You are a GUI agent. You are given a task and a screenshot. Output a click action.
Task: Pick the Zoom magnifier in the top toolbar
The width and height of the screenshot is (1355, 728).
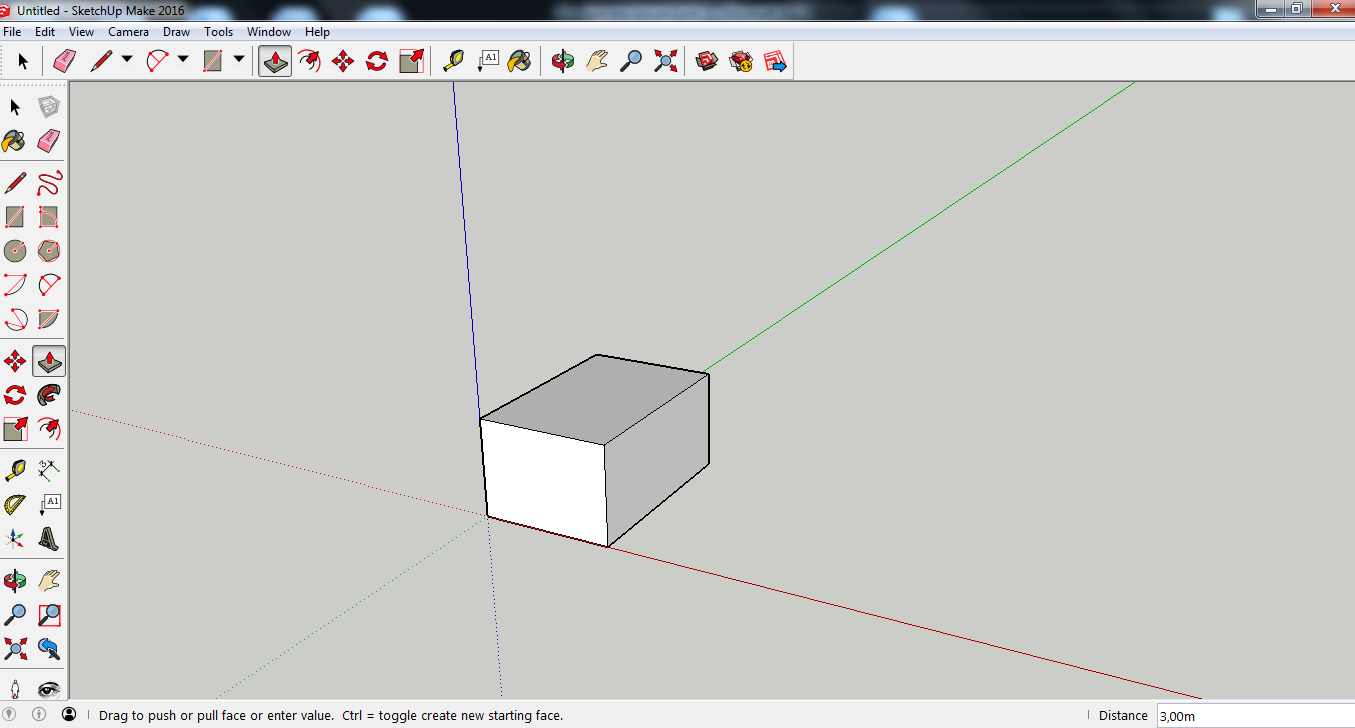(x=631, y=61)
